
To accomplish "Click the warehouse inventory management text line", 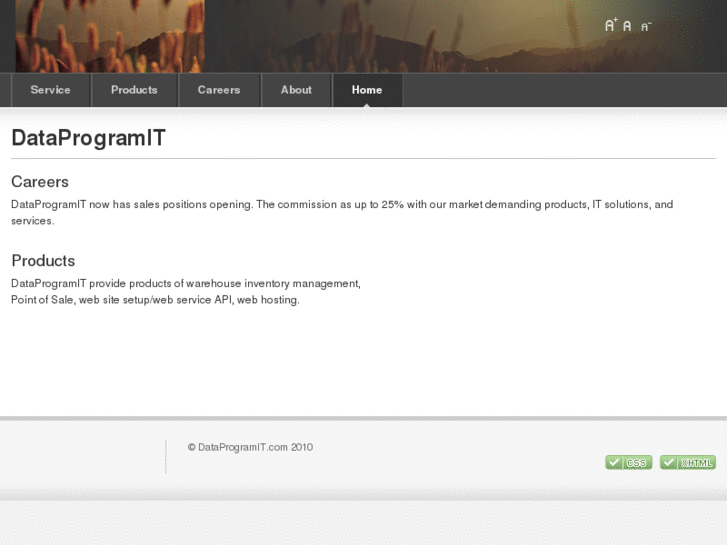I will [x=185, y=283].
